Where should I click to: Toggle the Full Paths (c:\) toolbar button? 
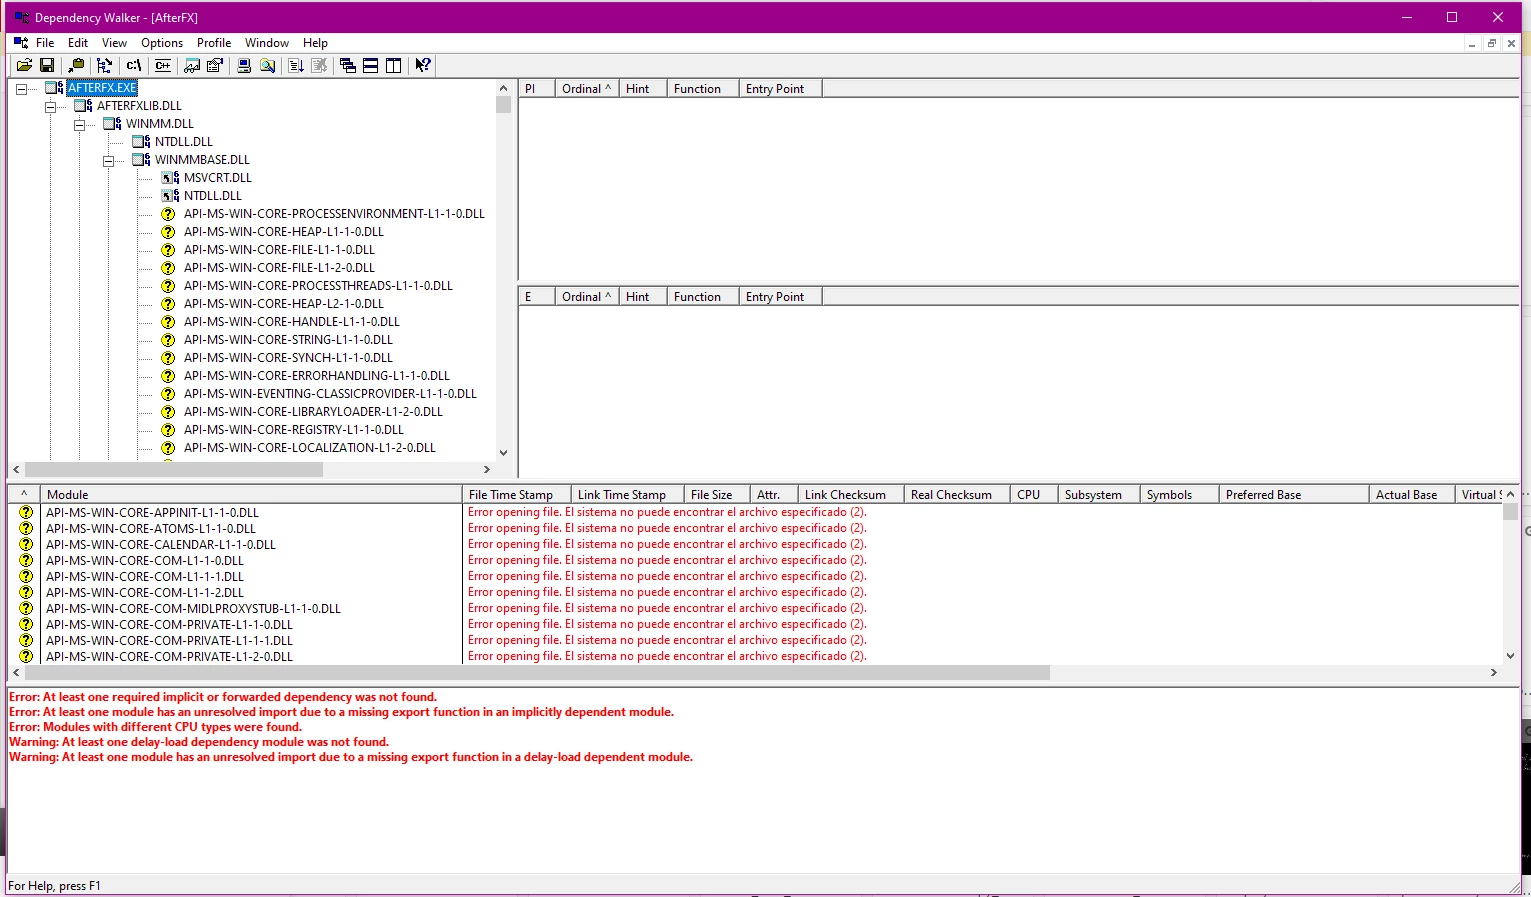(133, 65)
